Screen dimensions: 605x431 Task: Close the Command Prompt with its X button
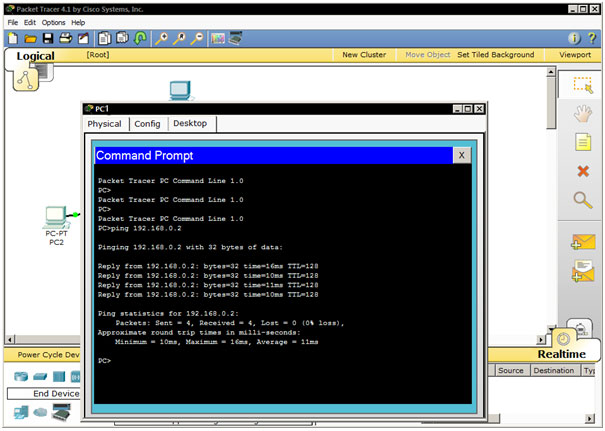pyautogui.click(x=461, y=155)
